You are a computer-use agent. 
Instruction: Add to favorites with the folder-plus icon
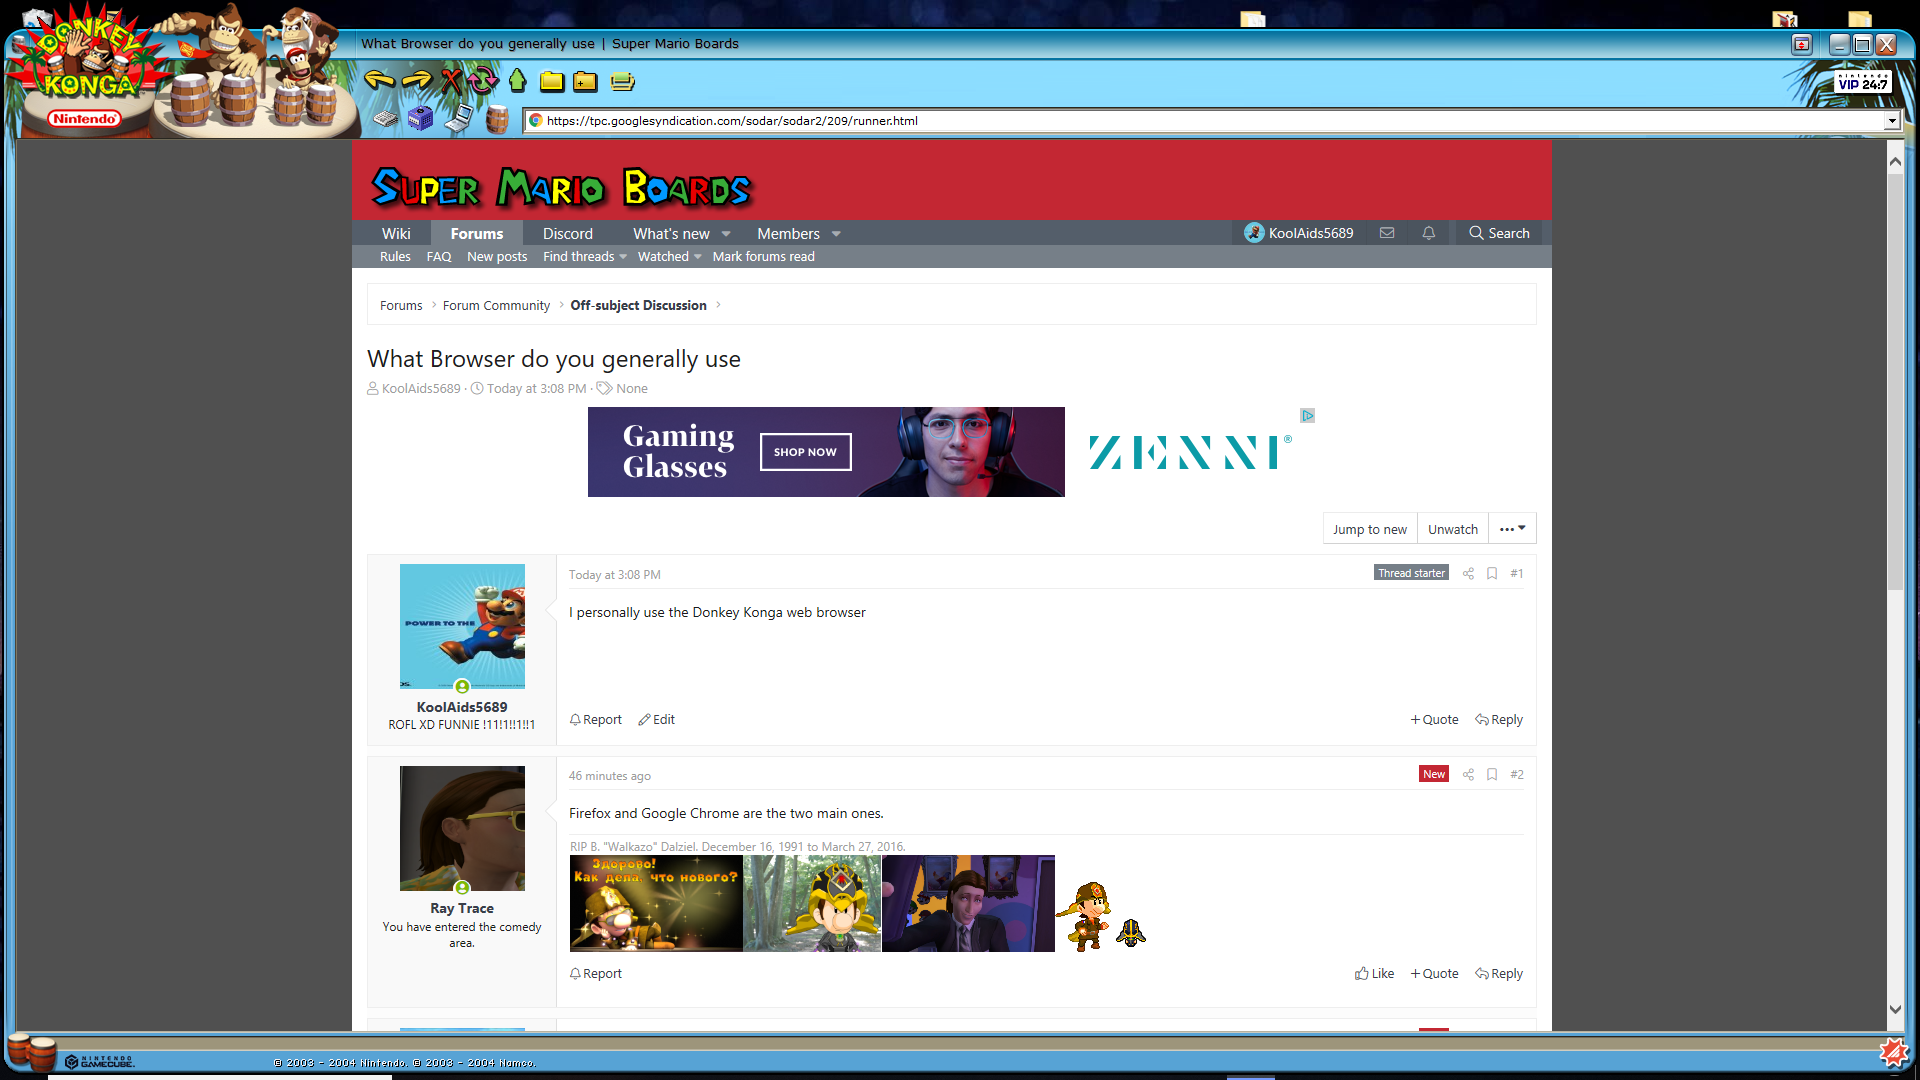pos(585,81)
